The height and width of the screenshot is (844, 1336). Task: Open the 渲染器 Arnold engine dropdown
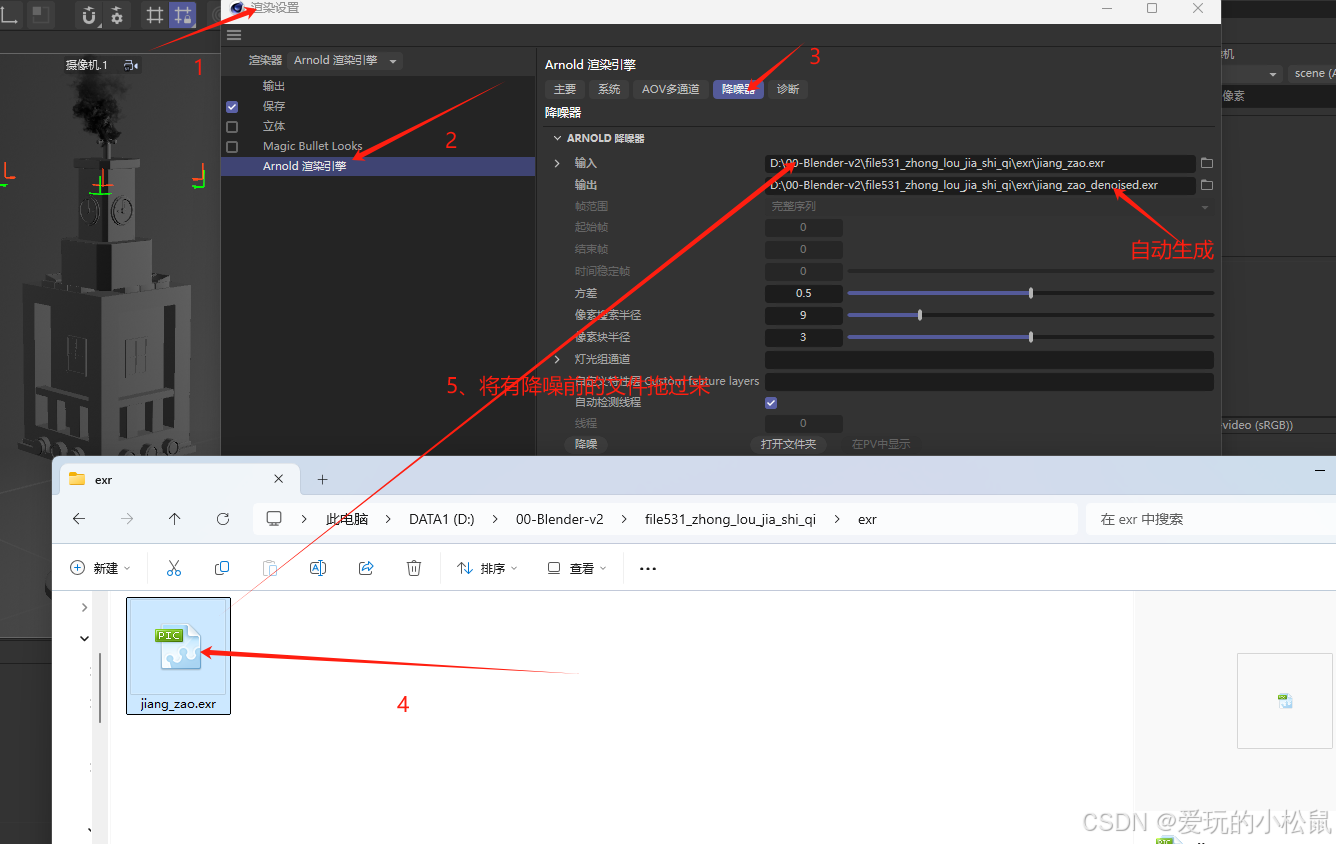(346, 61)
